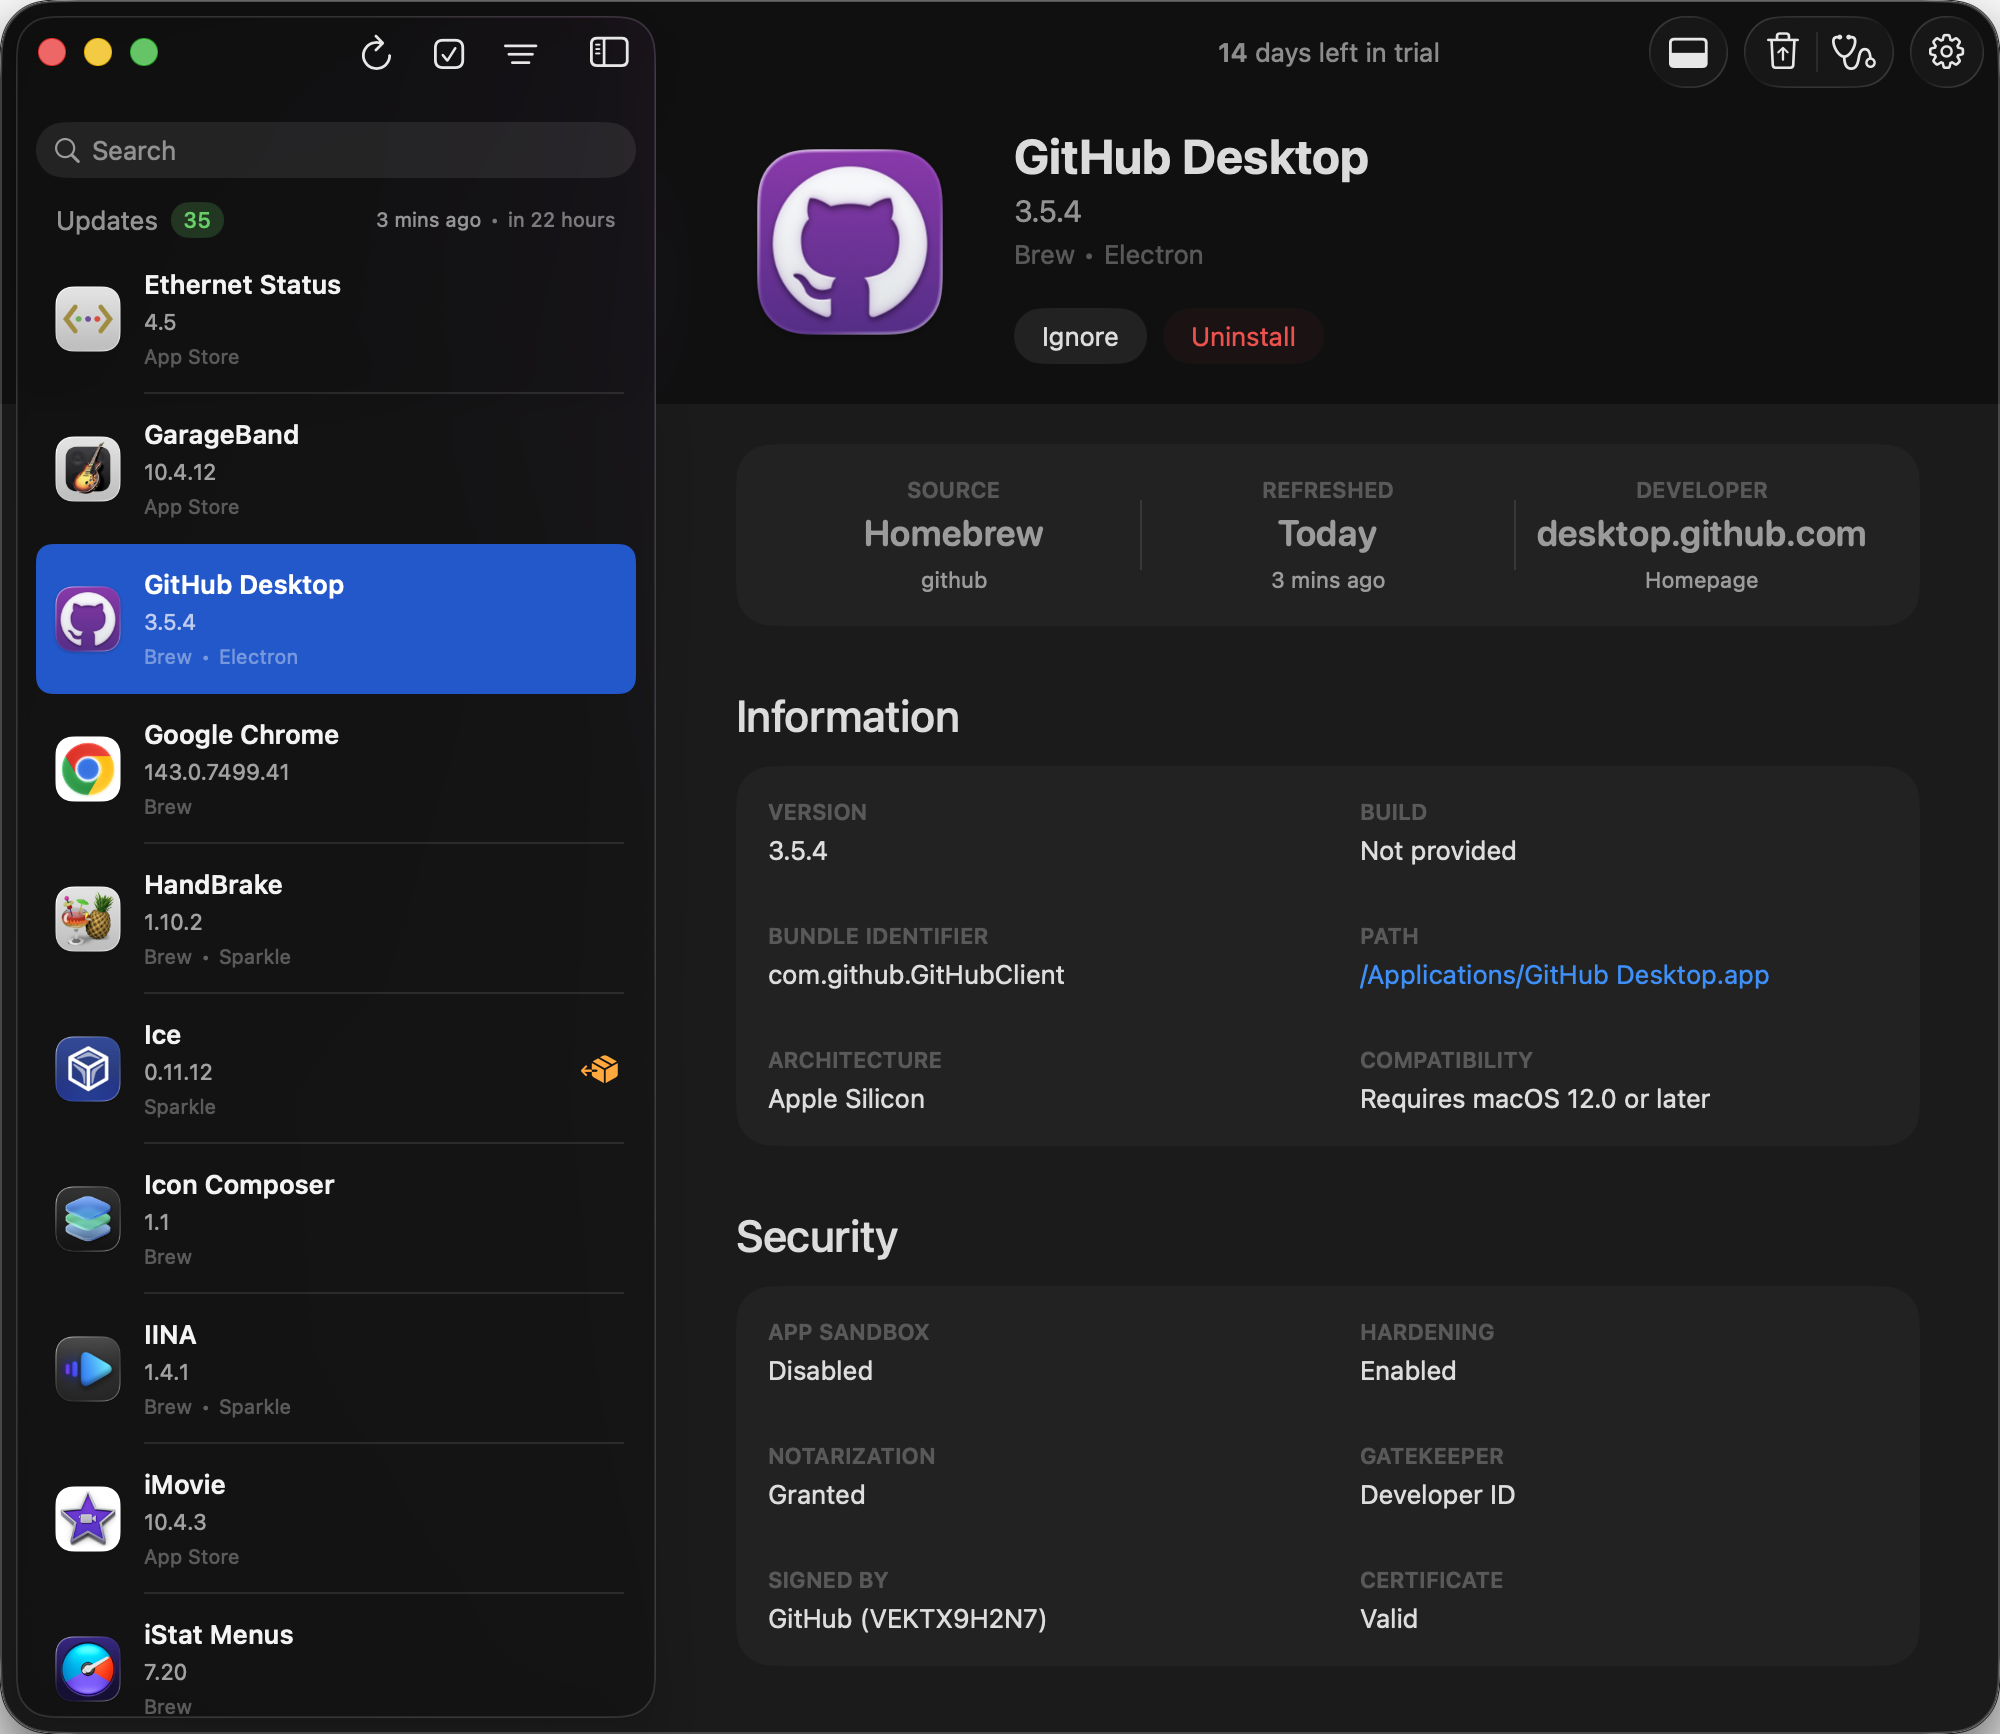Click Ignore for GitHub Desktop
This screenshot has height=1734, width=2000.
point(1079,337)
